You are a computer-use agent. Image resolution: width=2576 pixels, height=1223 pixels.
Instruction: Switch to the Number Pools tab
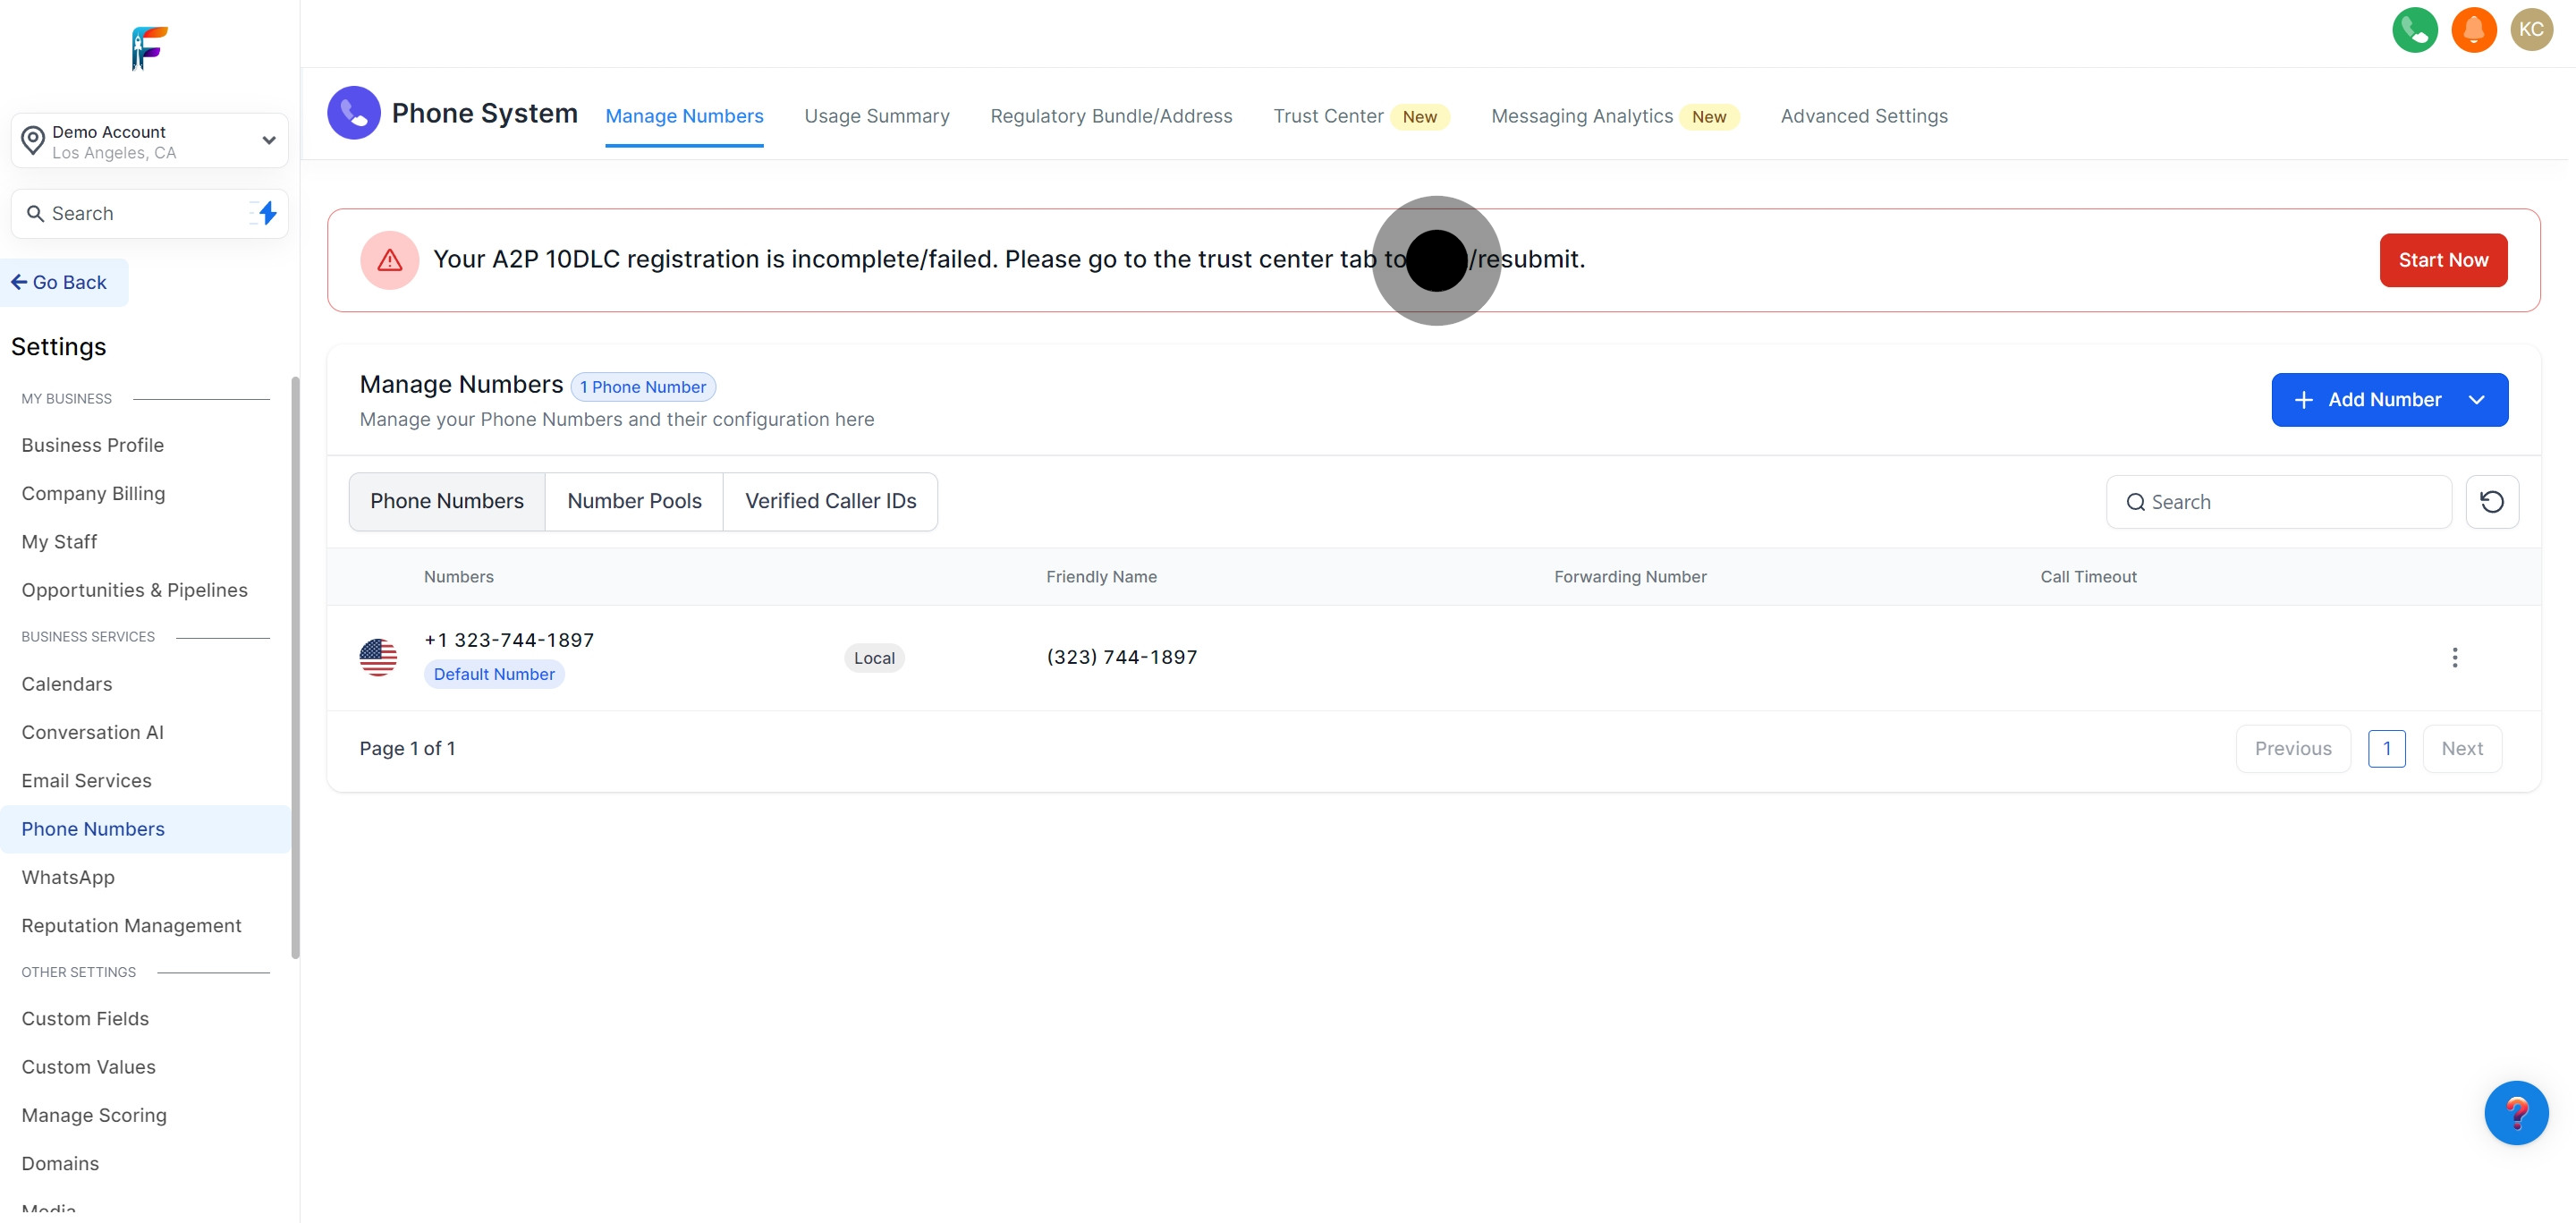[x=634, y=501]
